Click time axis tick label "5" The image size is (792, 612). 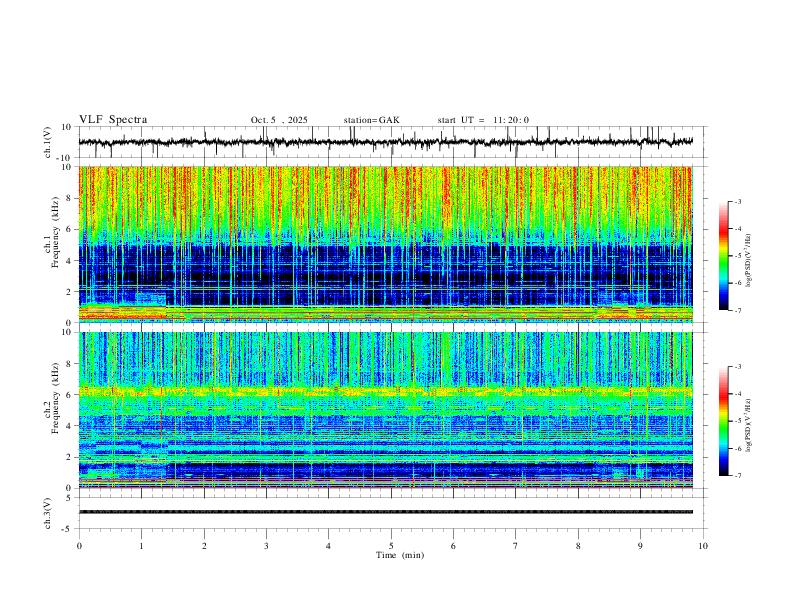pyautogui.click(x=391, y=546)
